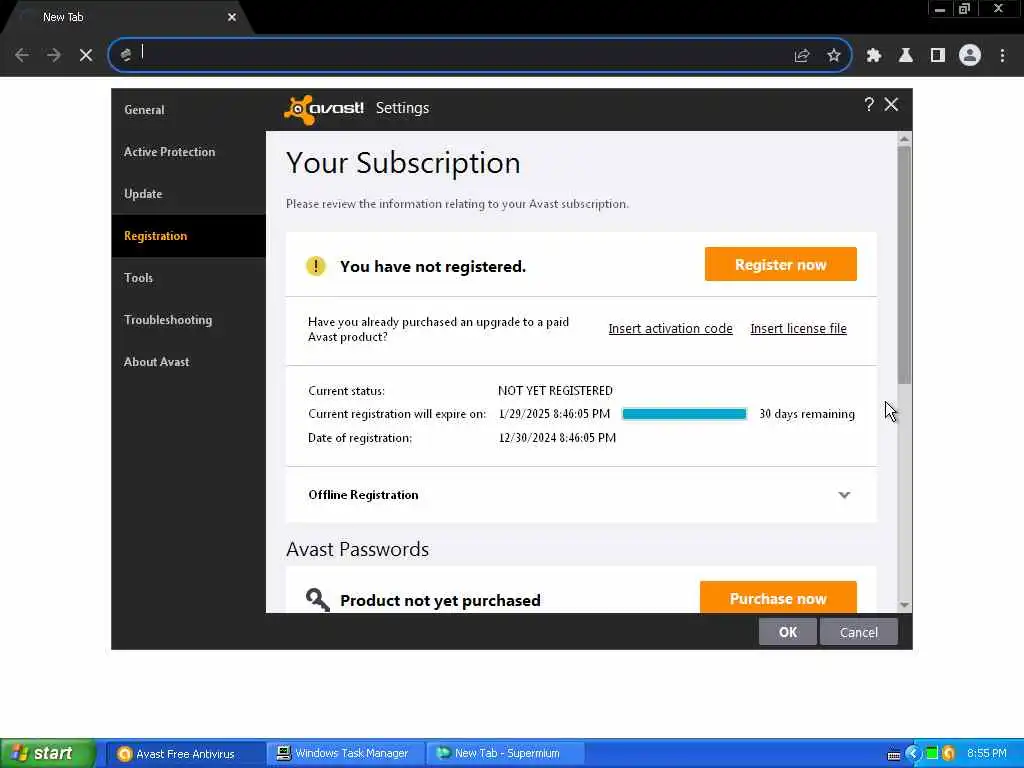Screen dimensions: 1024x768
Task: Click the Insert activation code link
Action: coord(670,328)
